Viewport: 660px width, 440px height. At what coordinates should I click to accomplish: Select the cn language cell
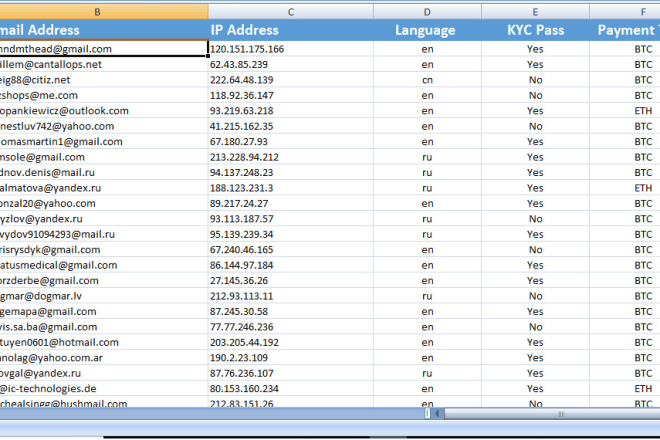coord(427,80)
